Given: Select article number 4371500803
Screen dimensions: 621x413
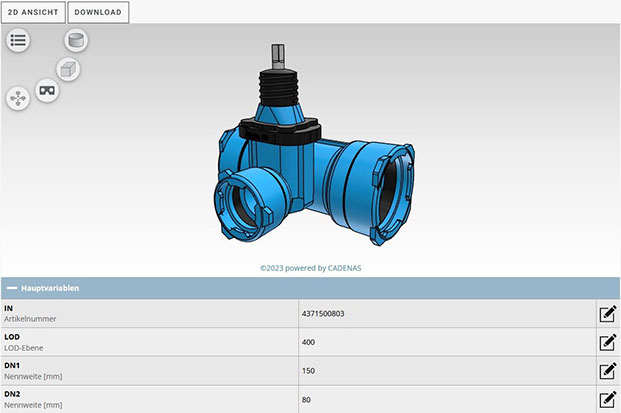Looking at the screenshot, I should [323, 314].
